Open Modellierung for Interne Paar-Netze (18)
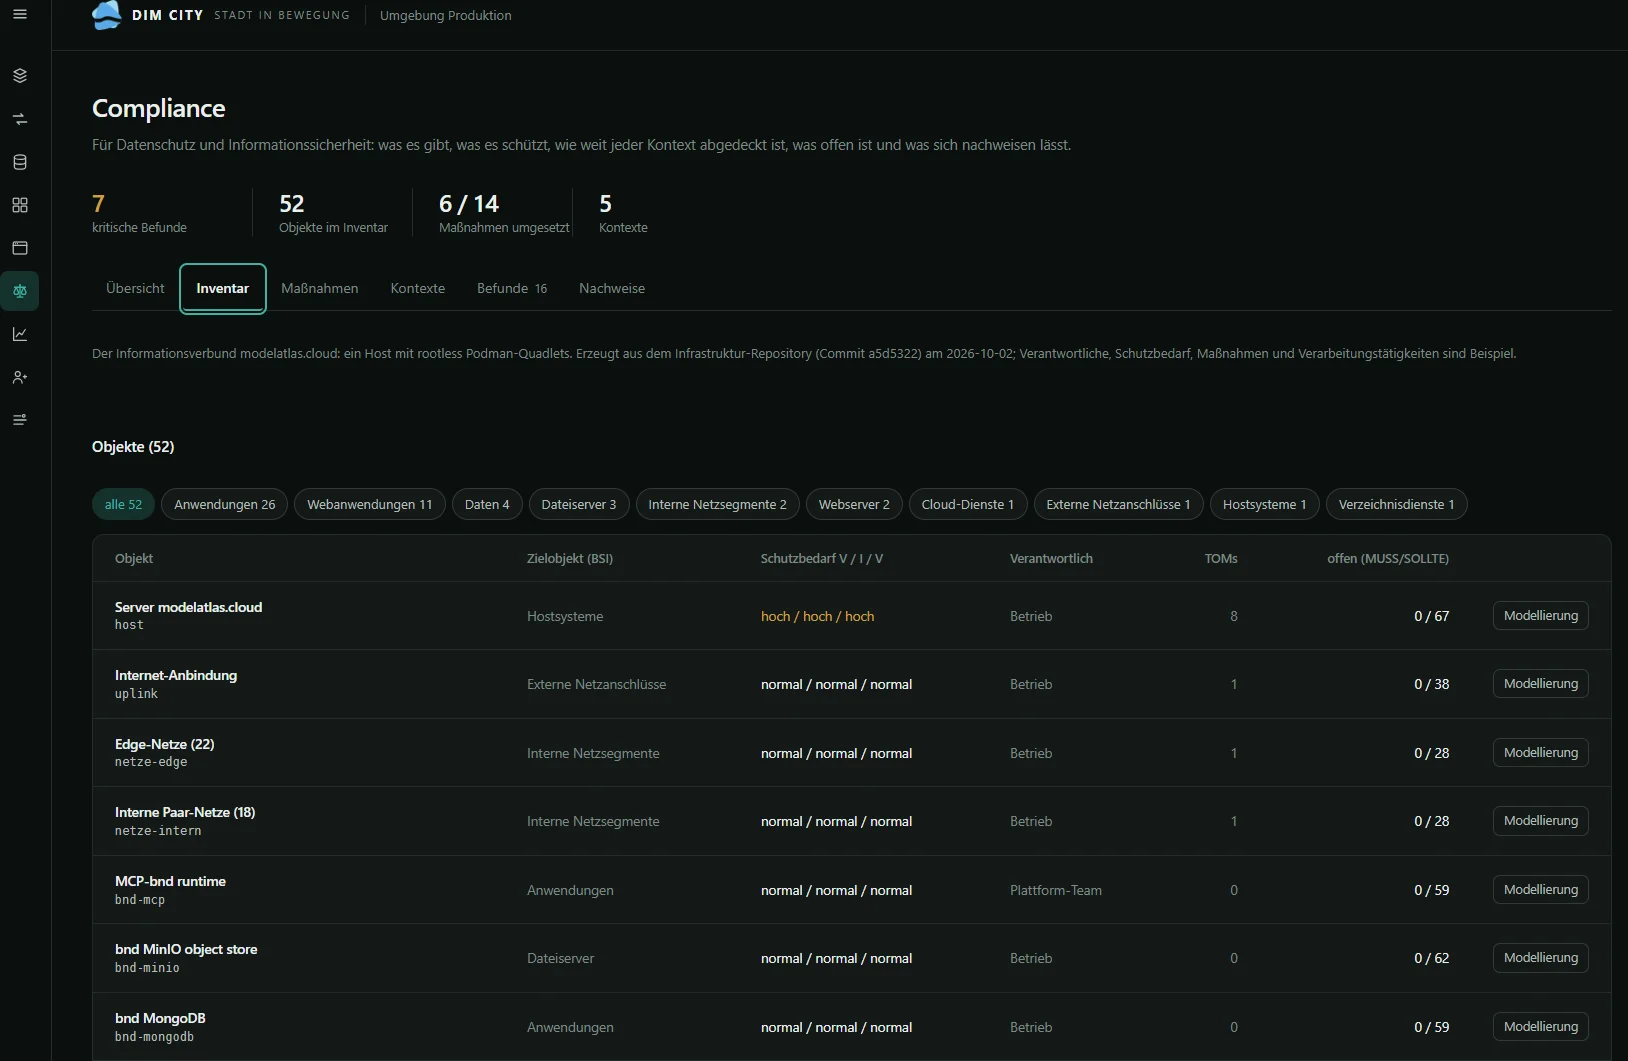Image resolution: width=1628 pixels, height=1061 pixels. [1541, 821]
